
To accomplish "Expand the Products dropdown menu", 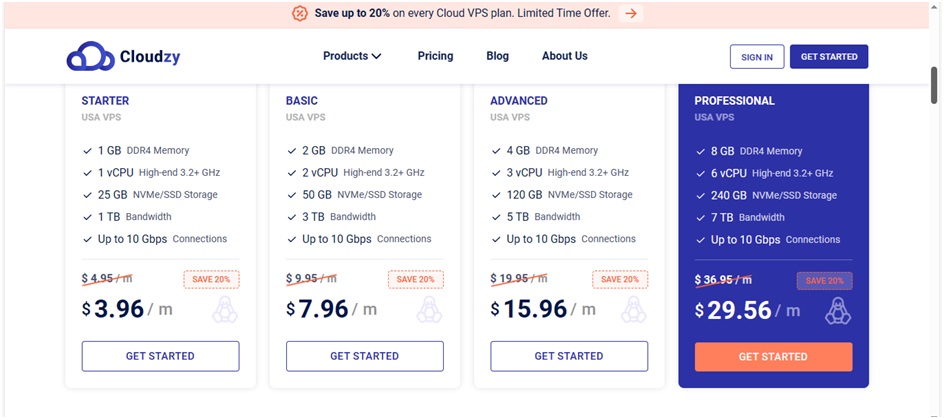I will pos(352,56).
